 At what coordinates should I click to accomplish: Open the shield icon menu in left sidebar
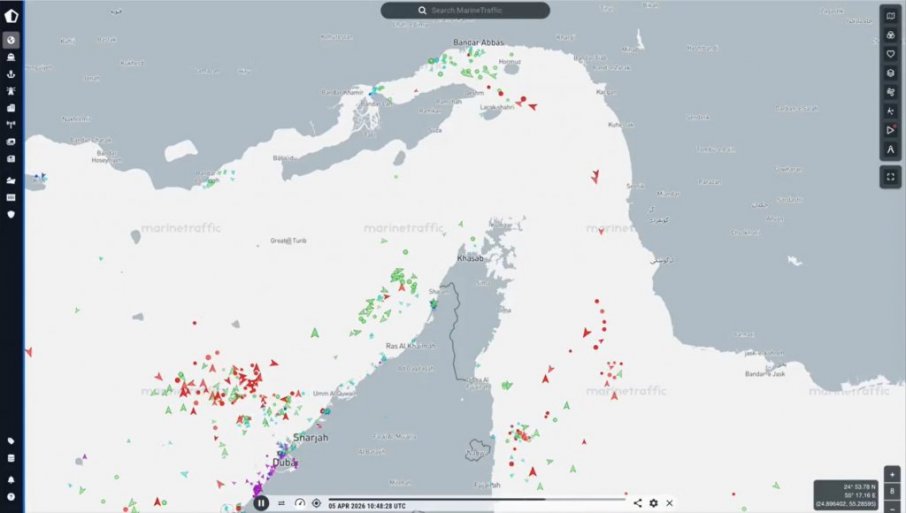[x=12, y=214]
